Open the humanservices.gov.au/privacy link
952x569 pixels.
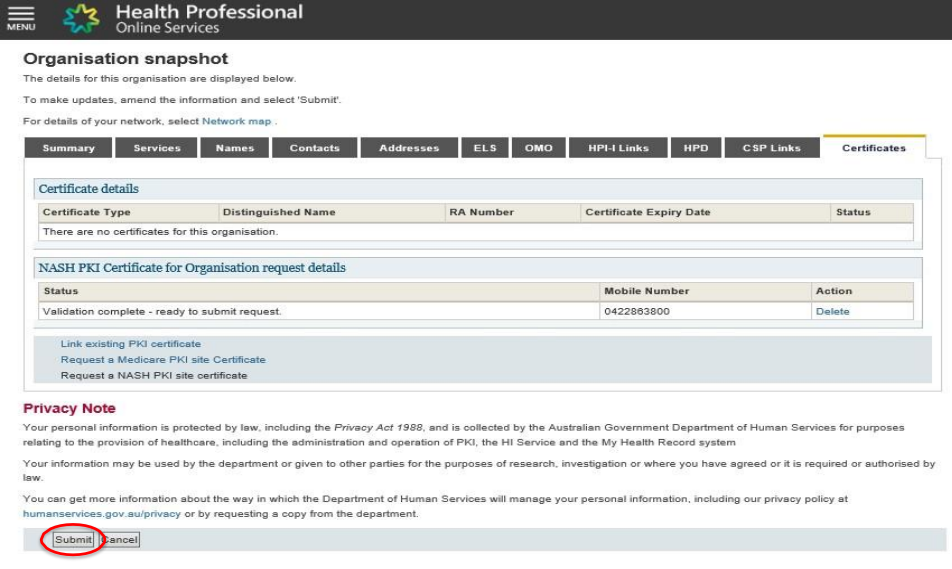pos(87,514)
